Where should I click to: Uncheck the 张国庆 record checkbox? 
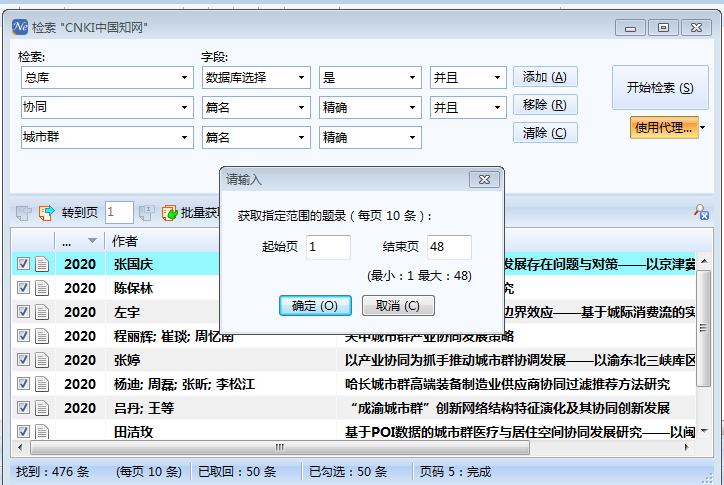(23, 264)
